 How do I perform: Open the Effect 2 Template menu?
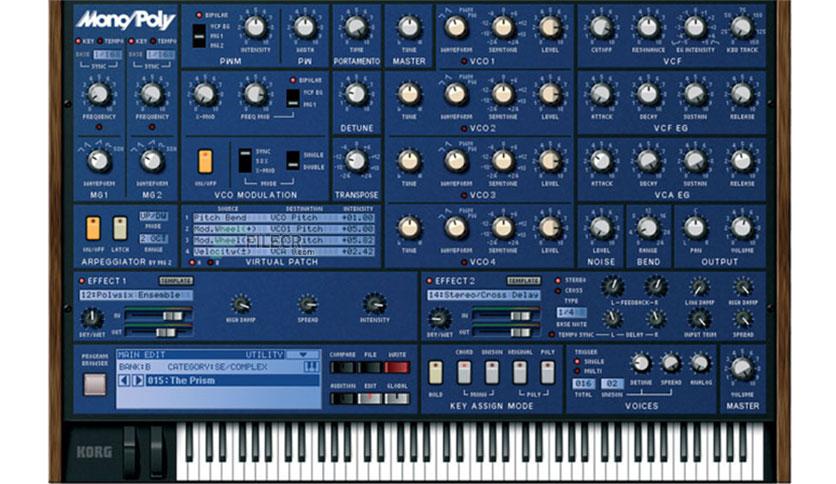[x=524, y=280]
